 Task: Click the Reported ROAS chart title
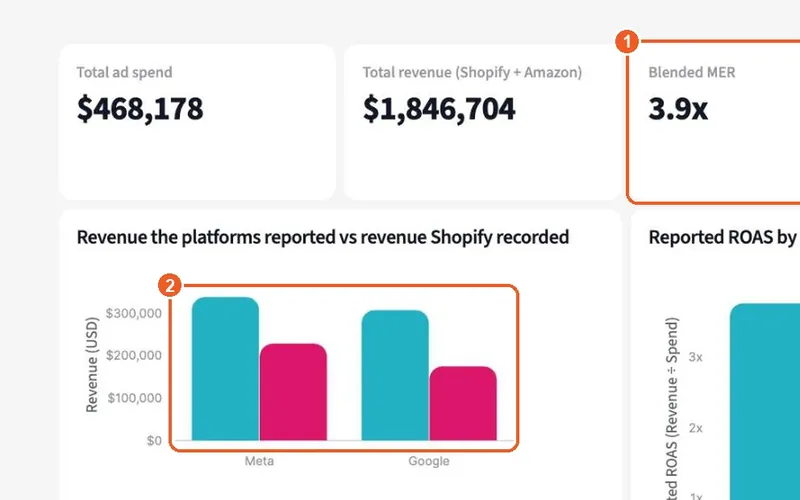tap(724, 237)
